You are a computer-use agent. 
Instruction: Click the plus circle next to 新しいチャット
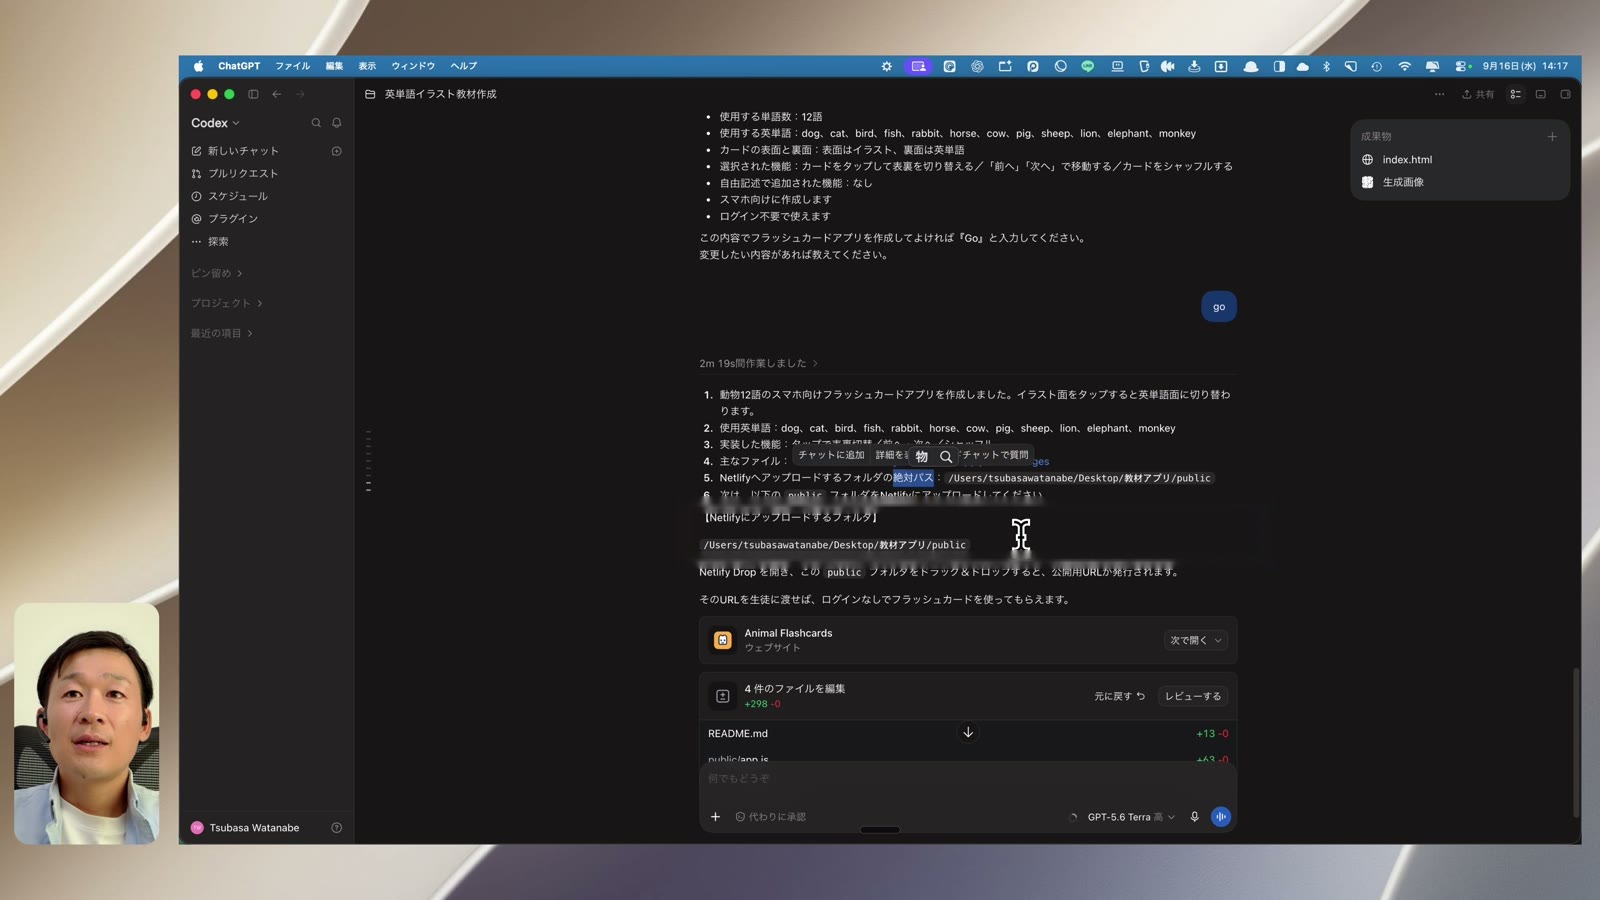(x=337, y=151)
